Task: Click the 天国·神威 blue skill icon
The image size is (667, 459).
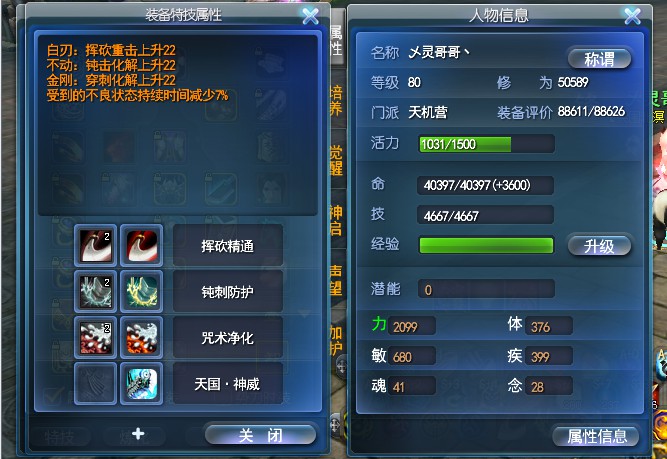Action: pyautogui.click(x=142, y=384)
